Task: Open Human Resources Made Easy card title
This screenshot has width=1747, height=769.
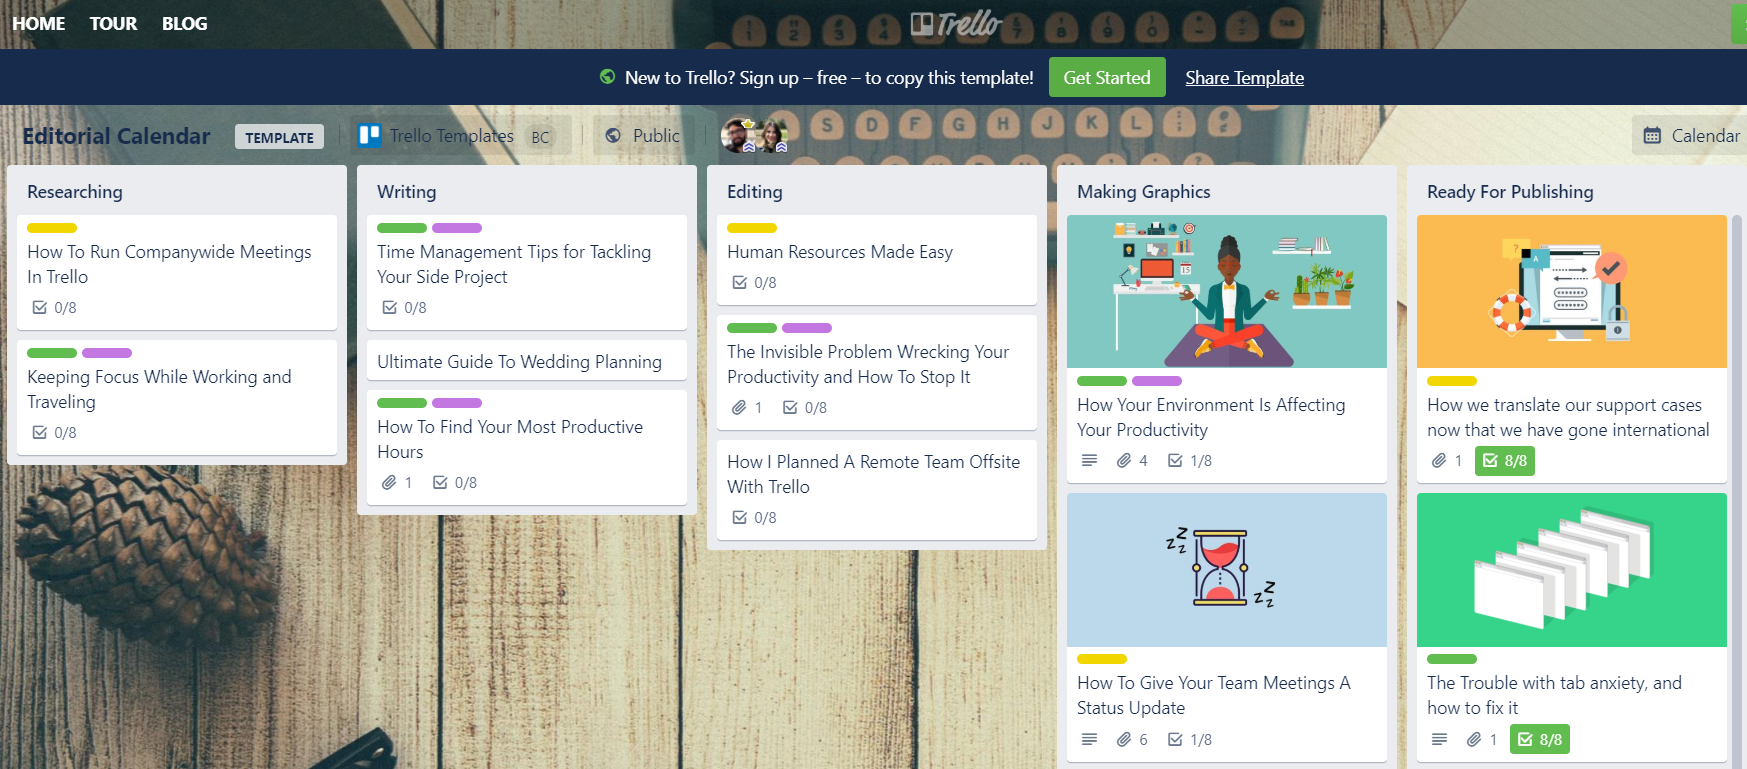Action: click(x=840, y=252)
